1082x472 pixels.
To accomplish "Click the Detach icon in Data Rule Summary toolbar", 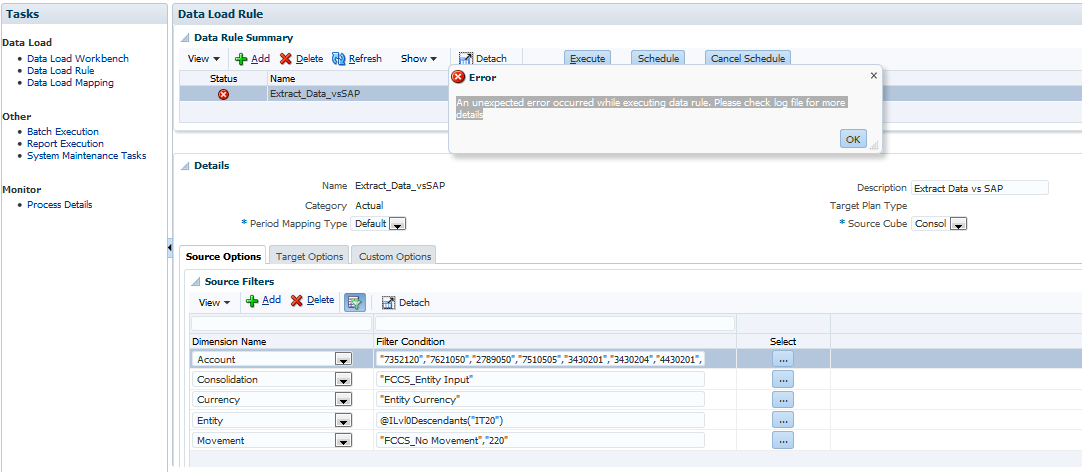I will point(466,59).
